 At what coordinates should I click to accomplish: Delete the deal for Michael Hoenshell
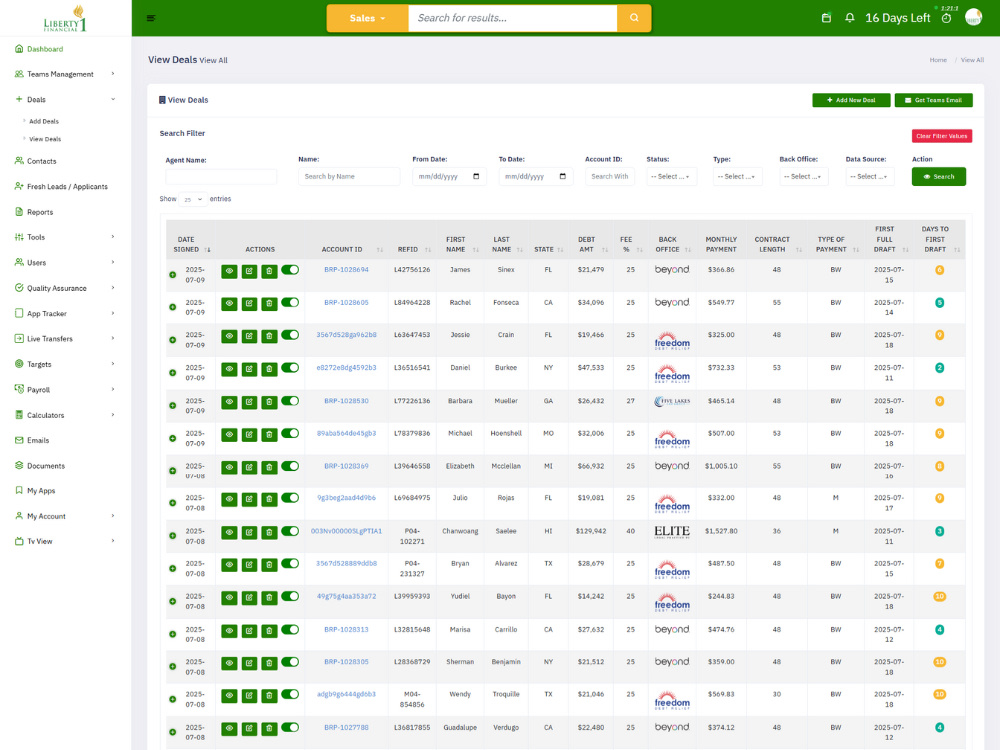pos(269,434)
